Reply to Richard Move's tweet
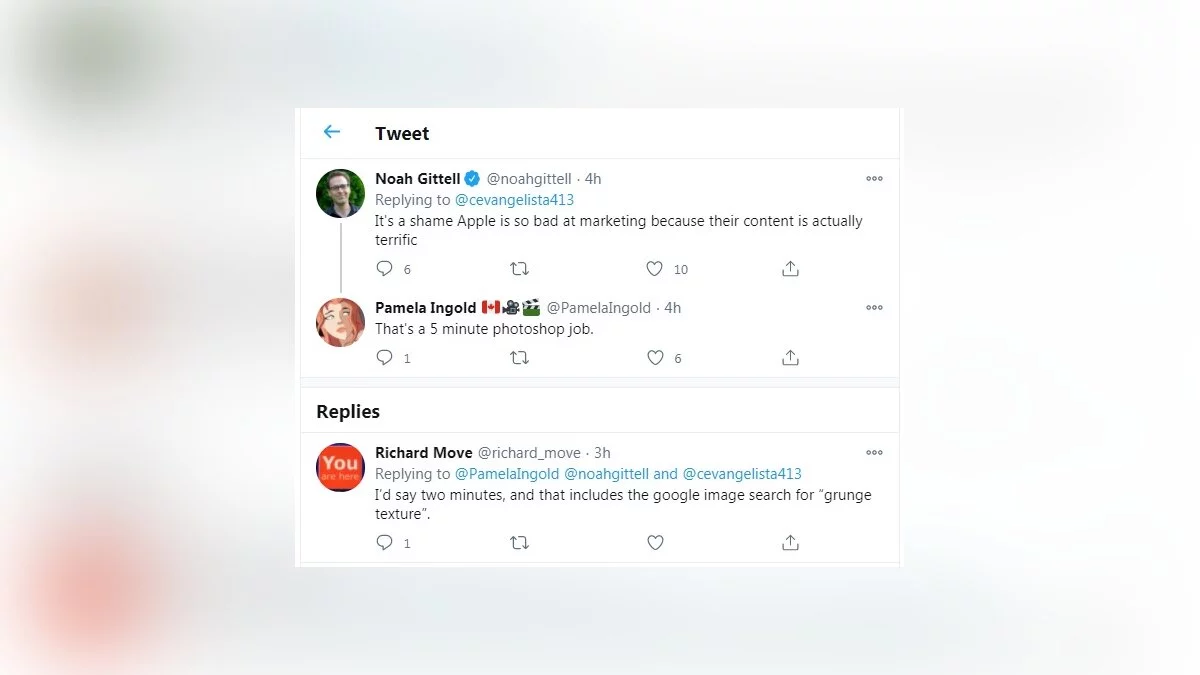This screenshot has width=1200, height=675. click(385, 543)
